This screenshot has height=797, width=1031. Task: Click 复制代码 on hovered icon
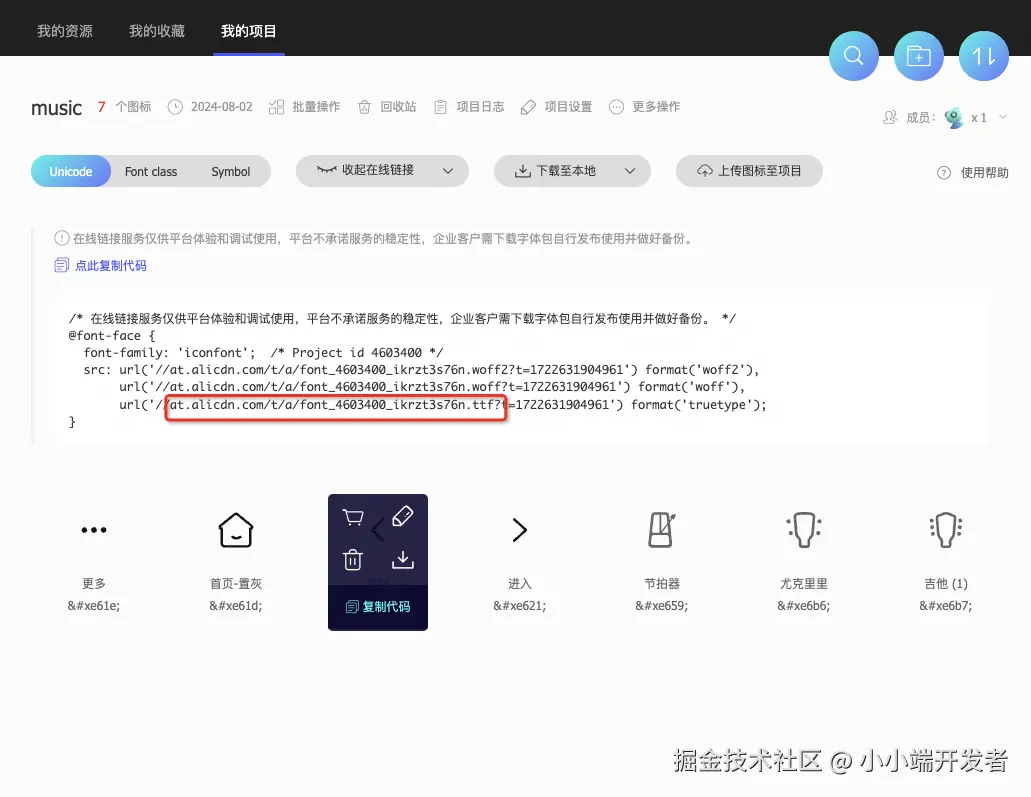coord(378,606)
